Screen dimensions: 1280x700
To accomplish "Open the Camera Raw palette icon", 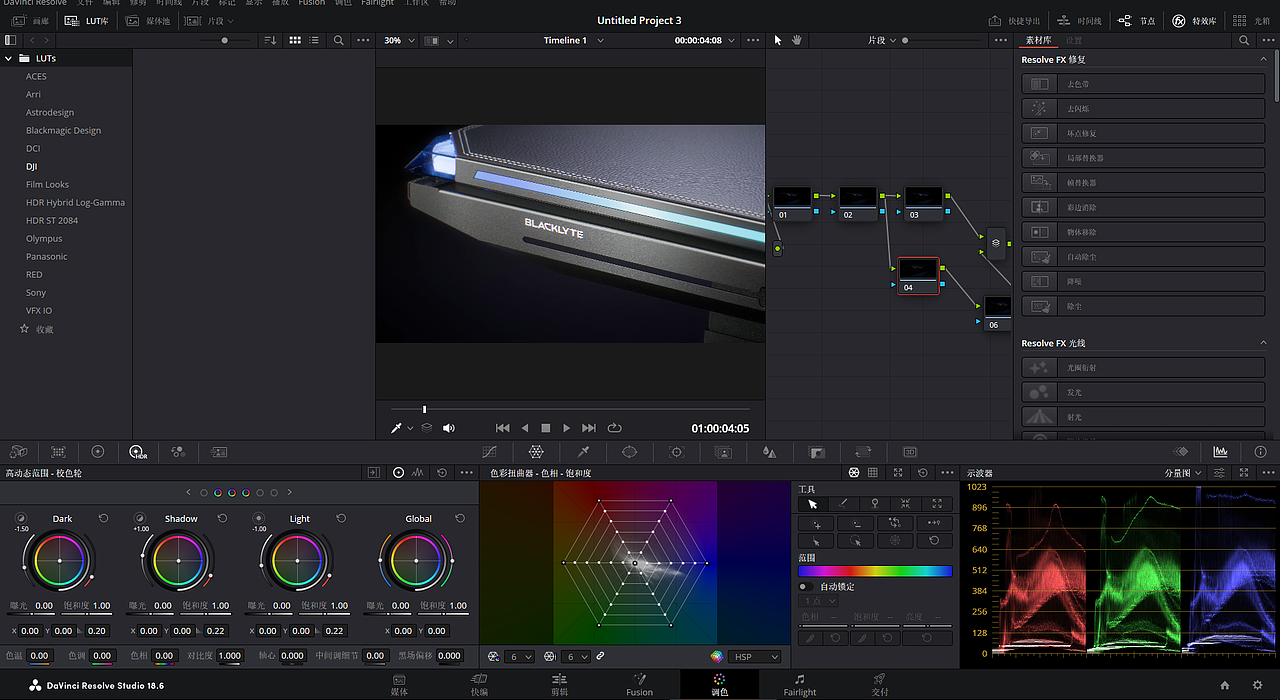I will [19, 452].
